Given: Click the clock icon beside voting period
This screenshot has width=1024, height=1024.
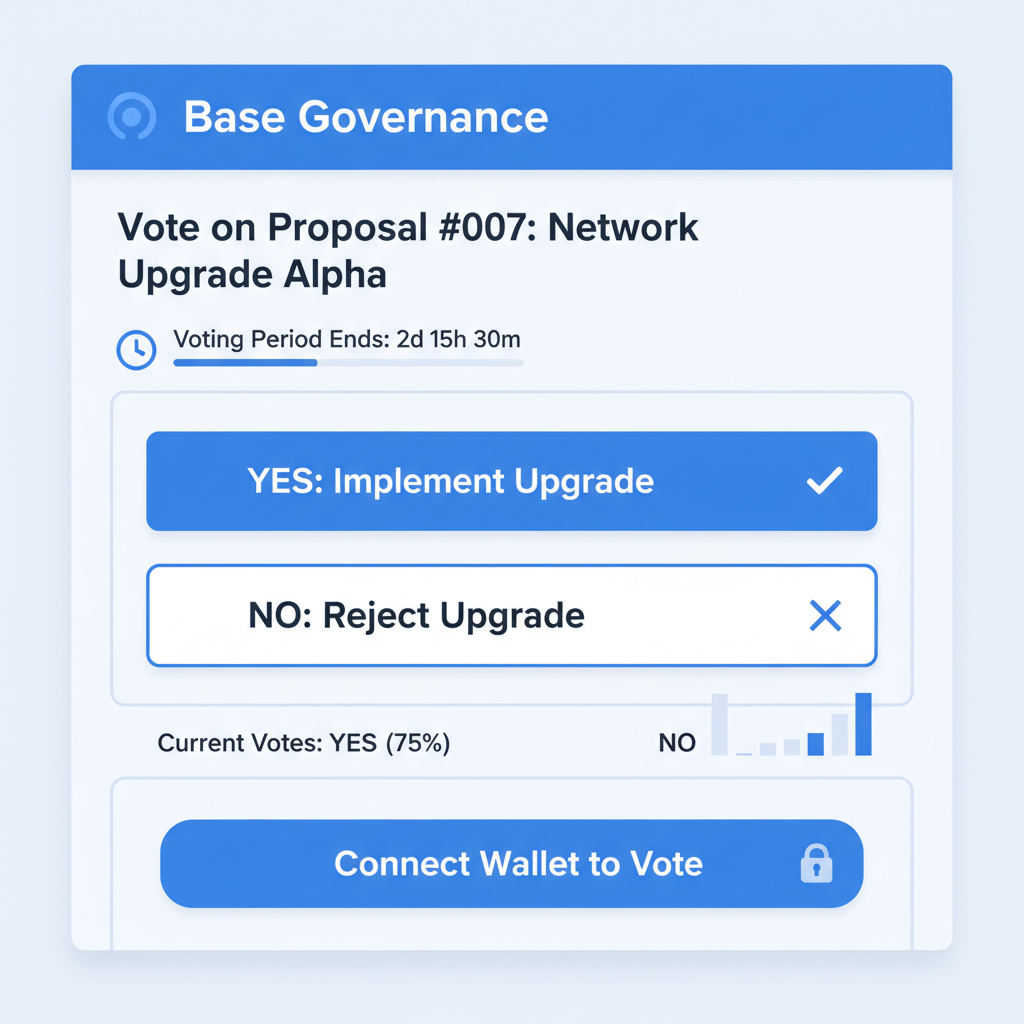Looking at the screenshot, I should pyautogui.click(x=136, y=350).
